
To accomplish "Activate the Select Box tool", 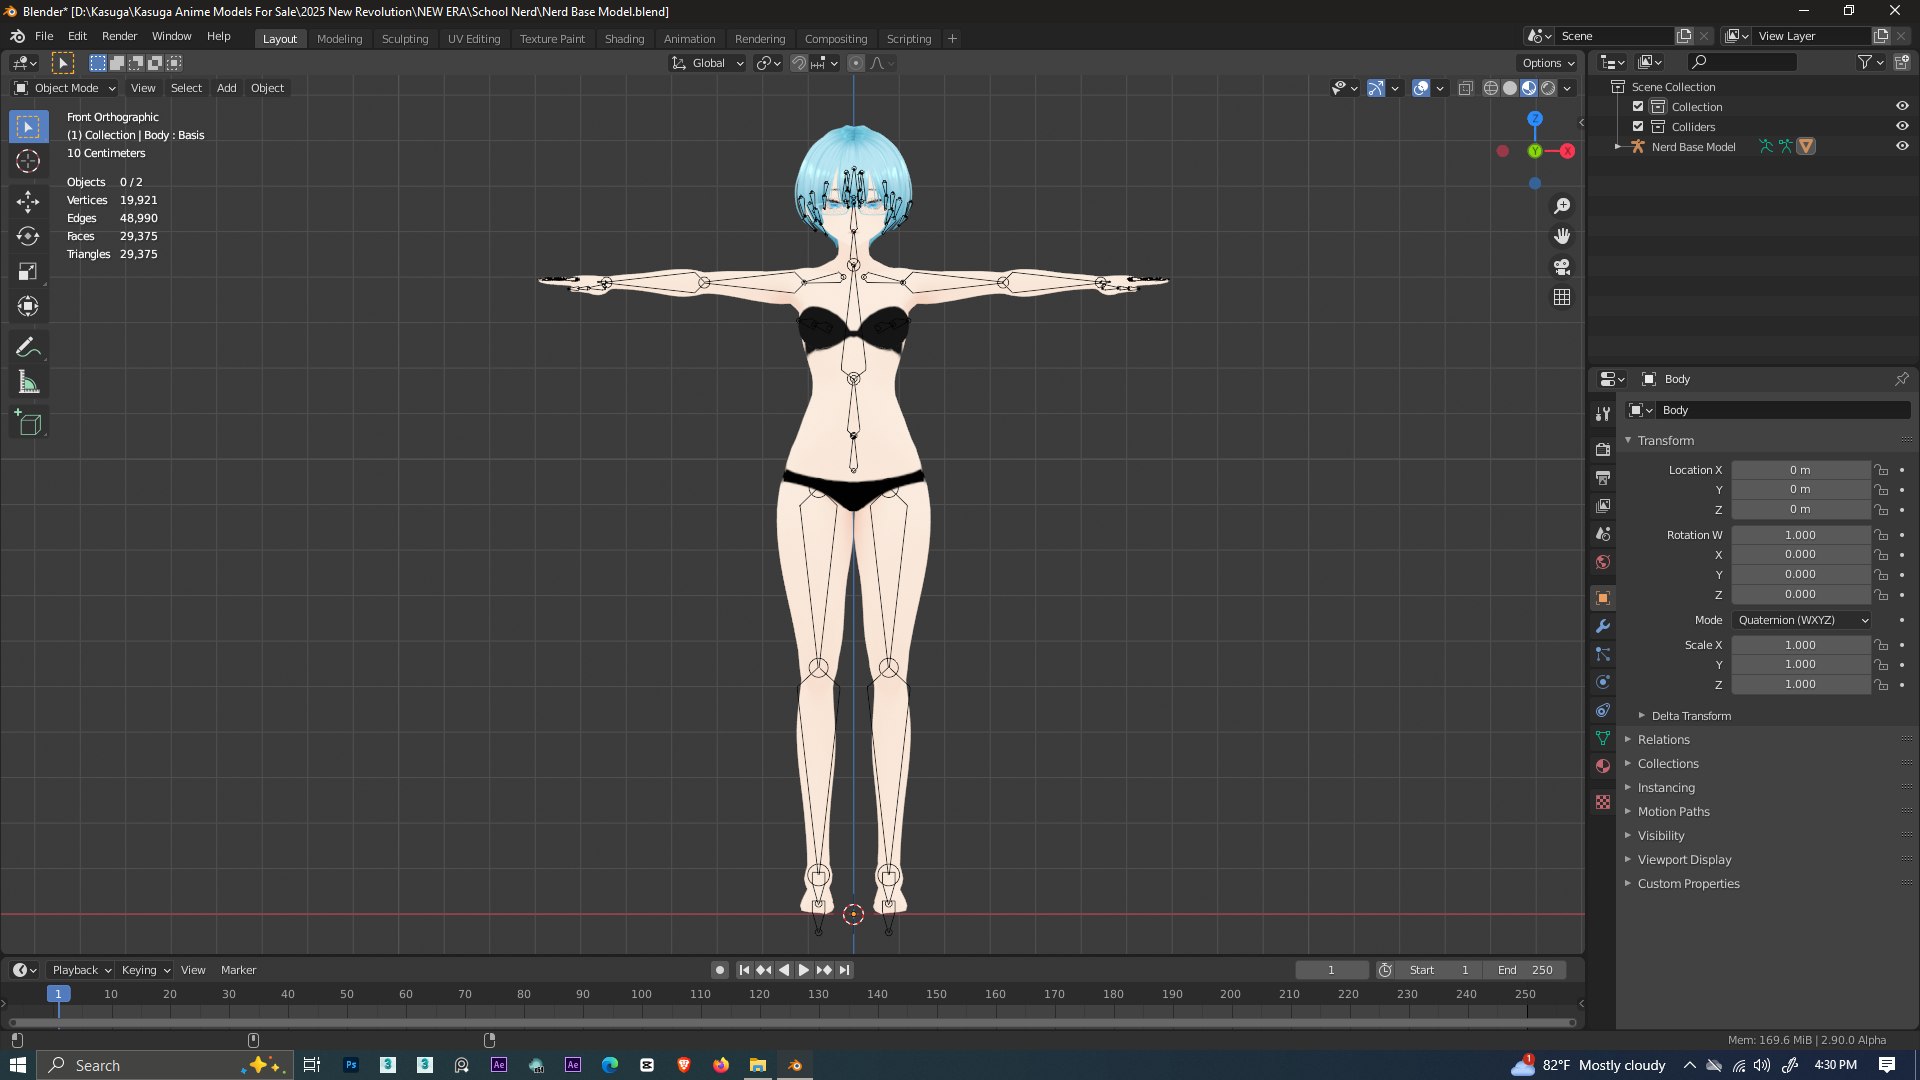I will (28, 127).
